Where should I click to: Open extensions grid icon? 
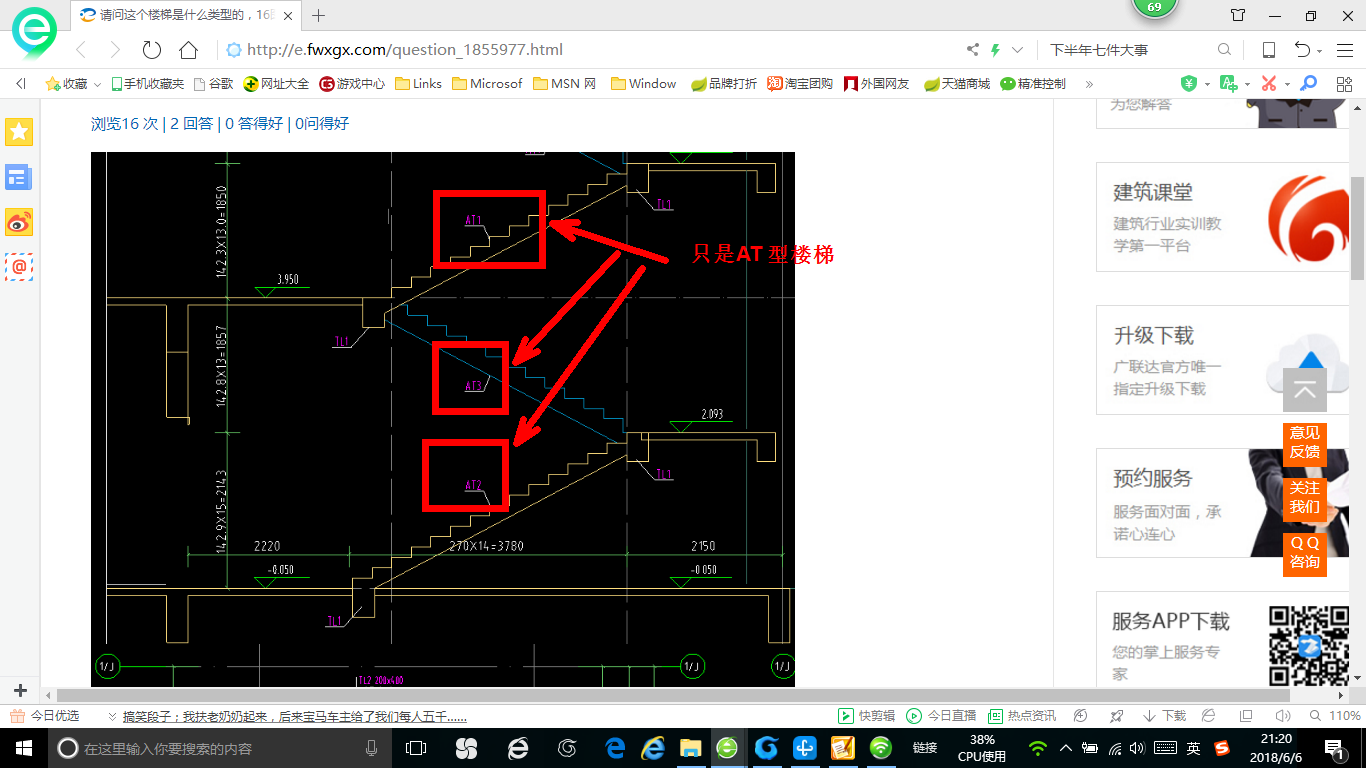coord(1344,84)
